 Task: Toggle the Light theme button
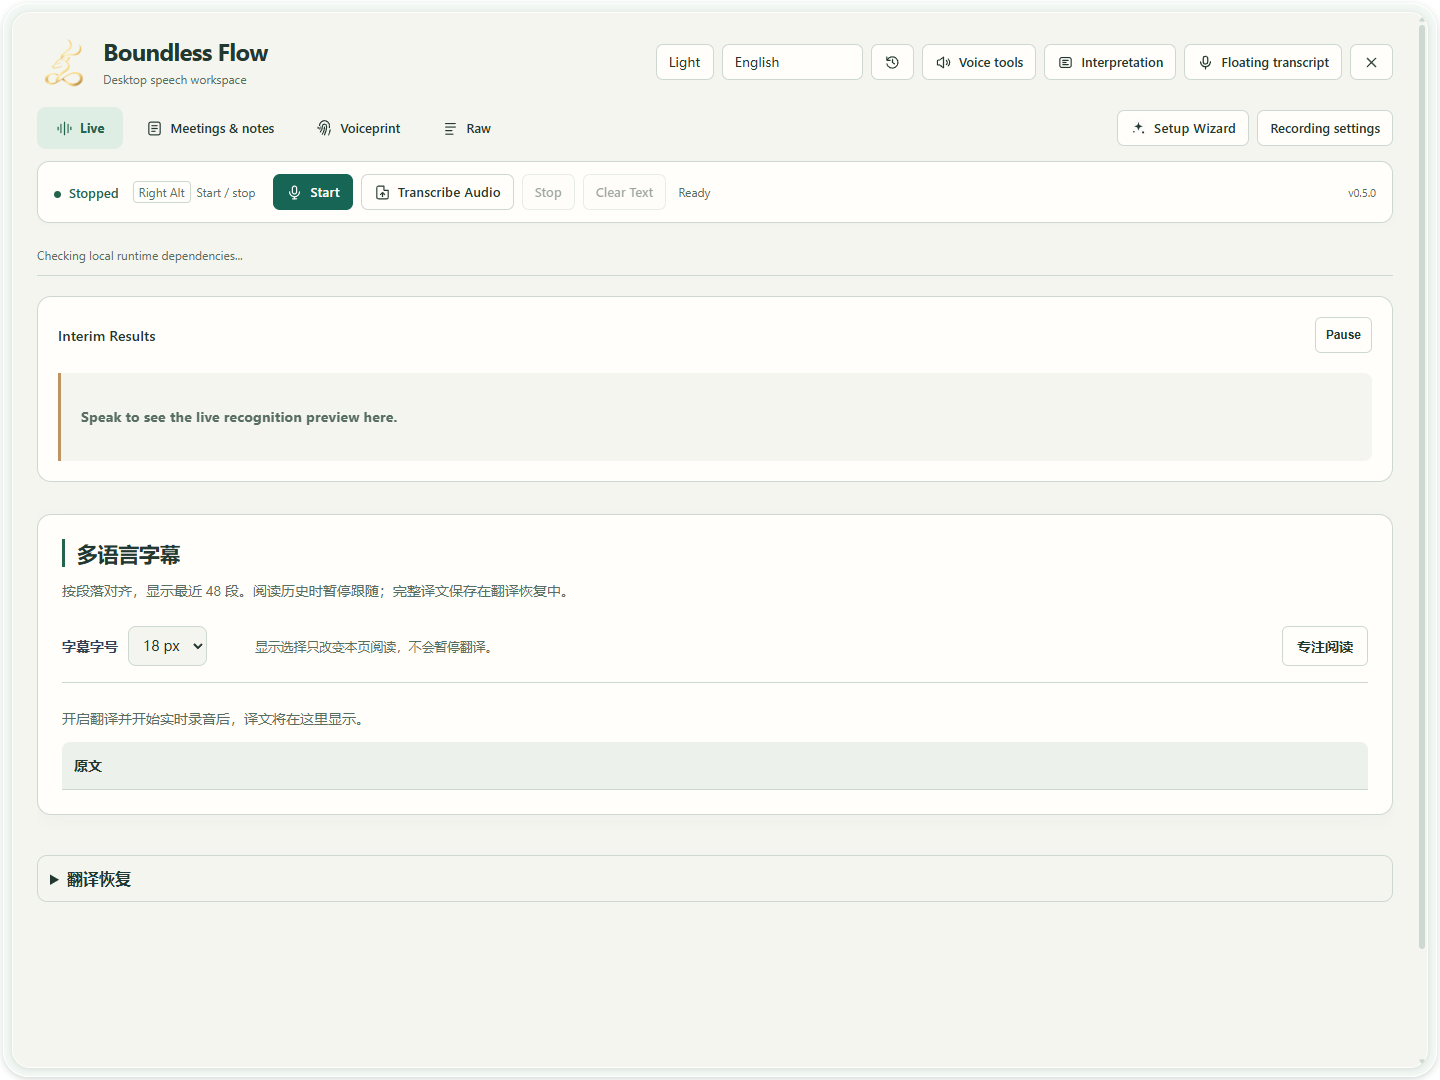[x=685, y=62]
